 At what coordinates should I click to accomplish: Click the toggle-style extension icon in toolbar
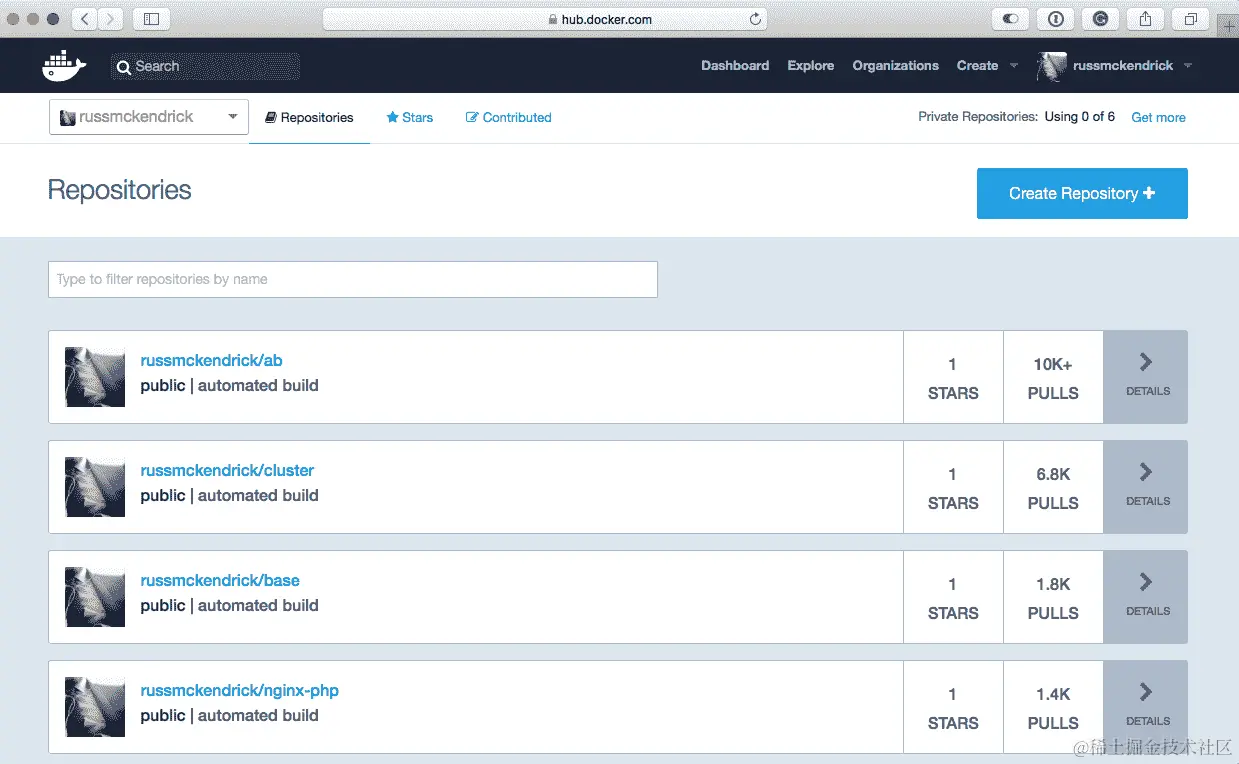(1010, 19)
